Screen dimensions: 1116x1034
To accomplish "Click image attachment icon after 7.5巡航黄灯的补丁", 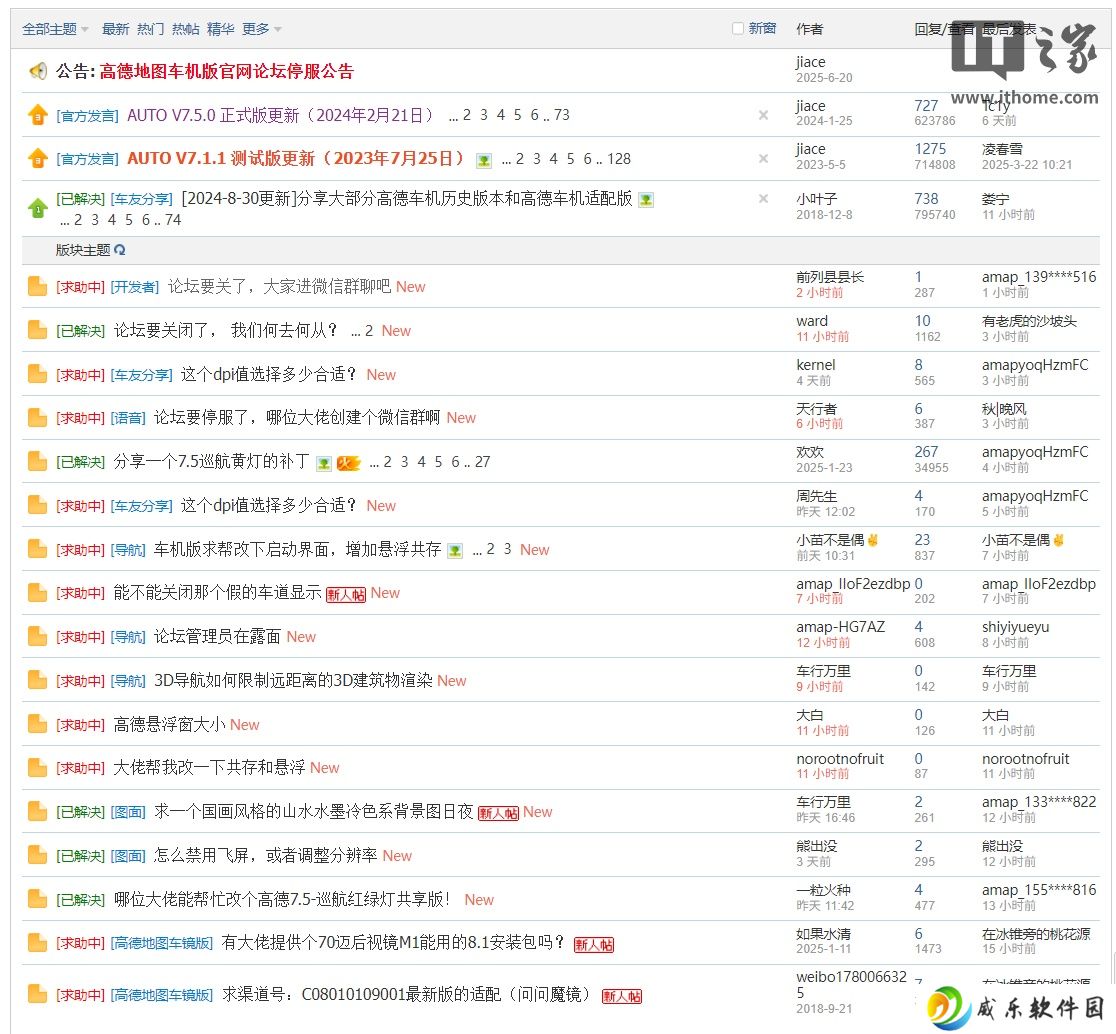I will point(324,463).
